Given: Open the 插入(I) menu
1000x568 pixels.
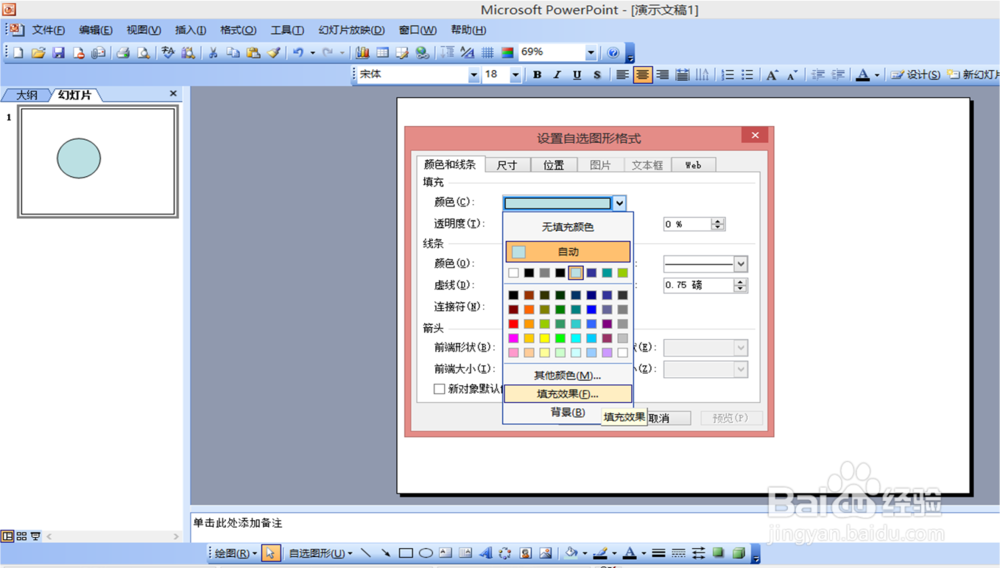Looking at the screenshot, I should coord(190,30).
